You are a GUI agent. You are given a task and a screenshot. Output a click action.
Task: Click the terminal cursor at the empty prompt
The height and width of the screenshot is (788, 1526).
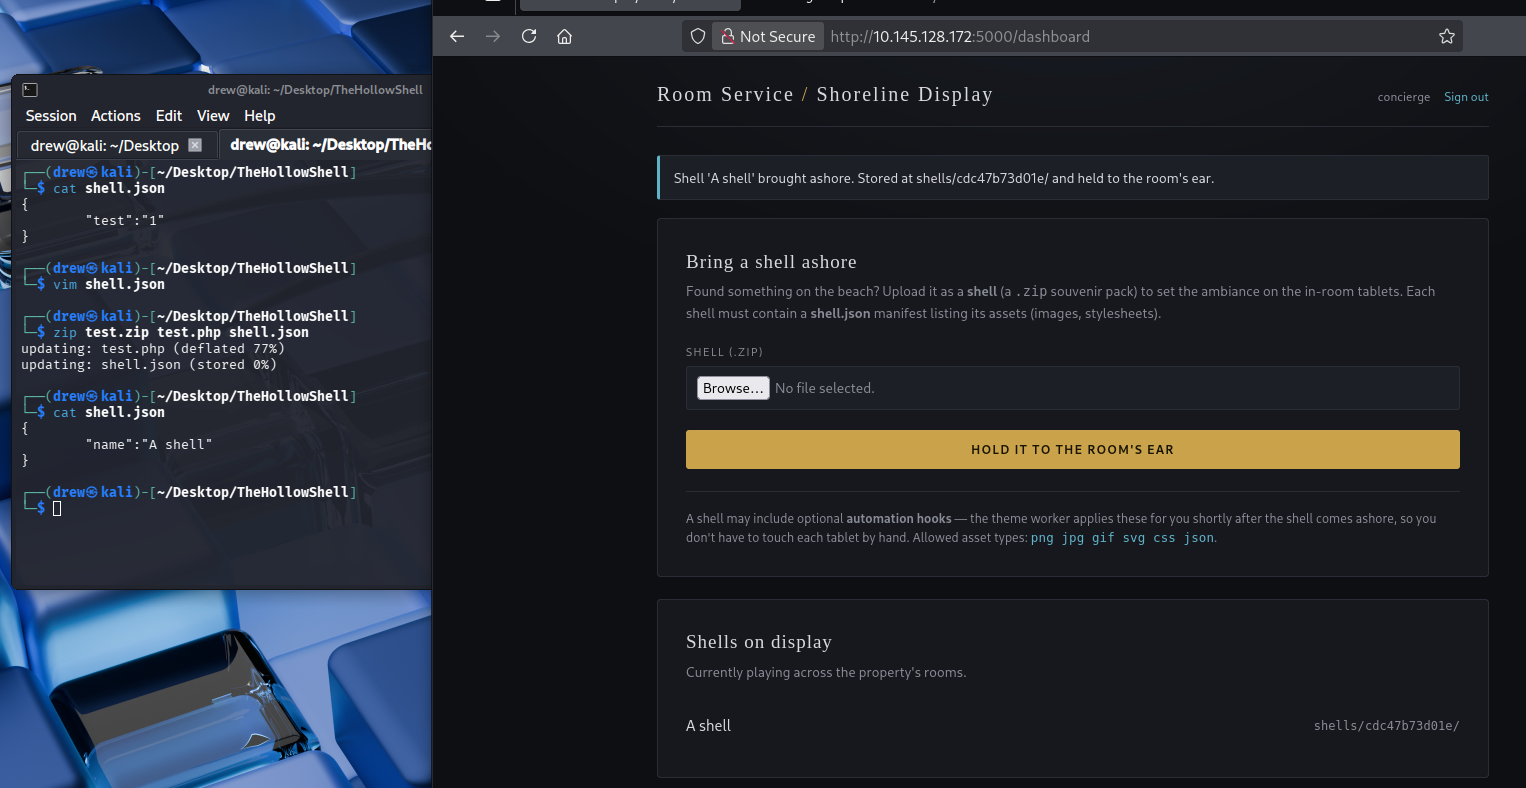57,508
